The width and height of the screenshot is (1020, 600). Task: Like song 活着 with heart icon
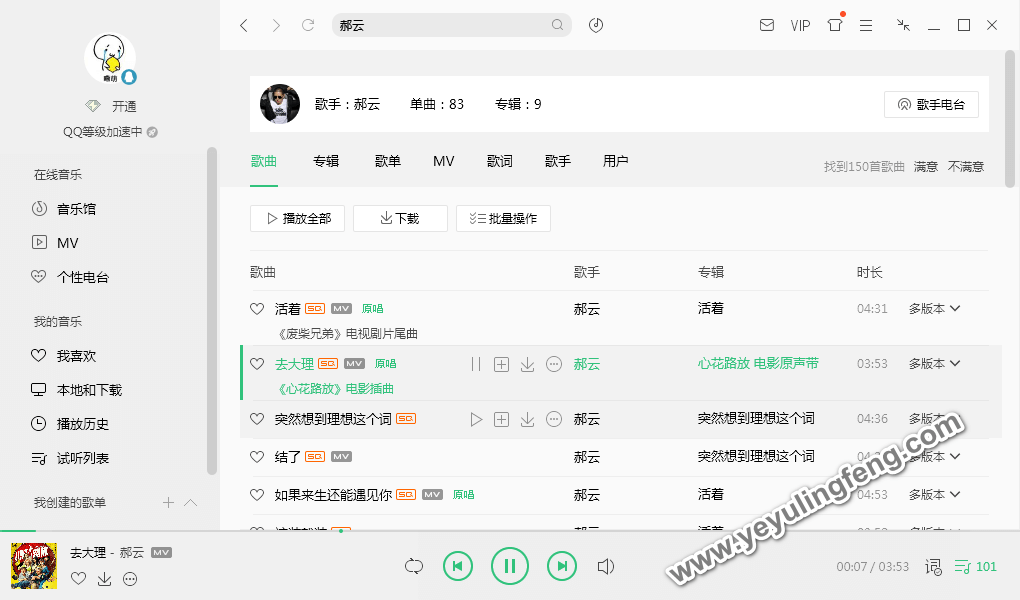point(257,309)
